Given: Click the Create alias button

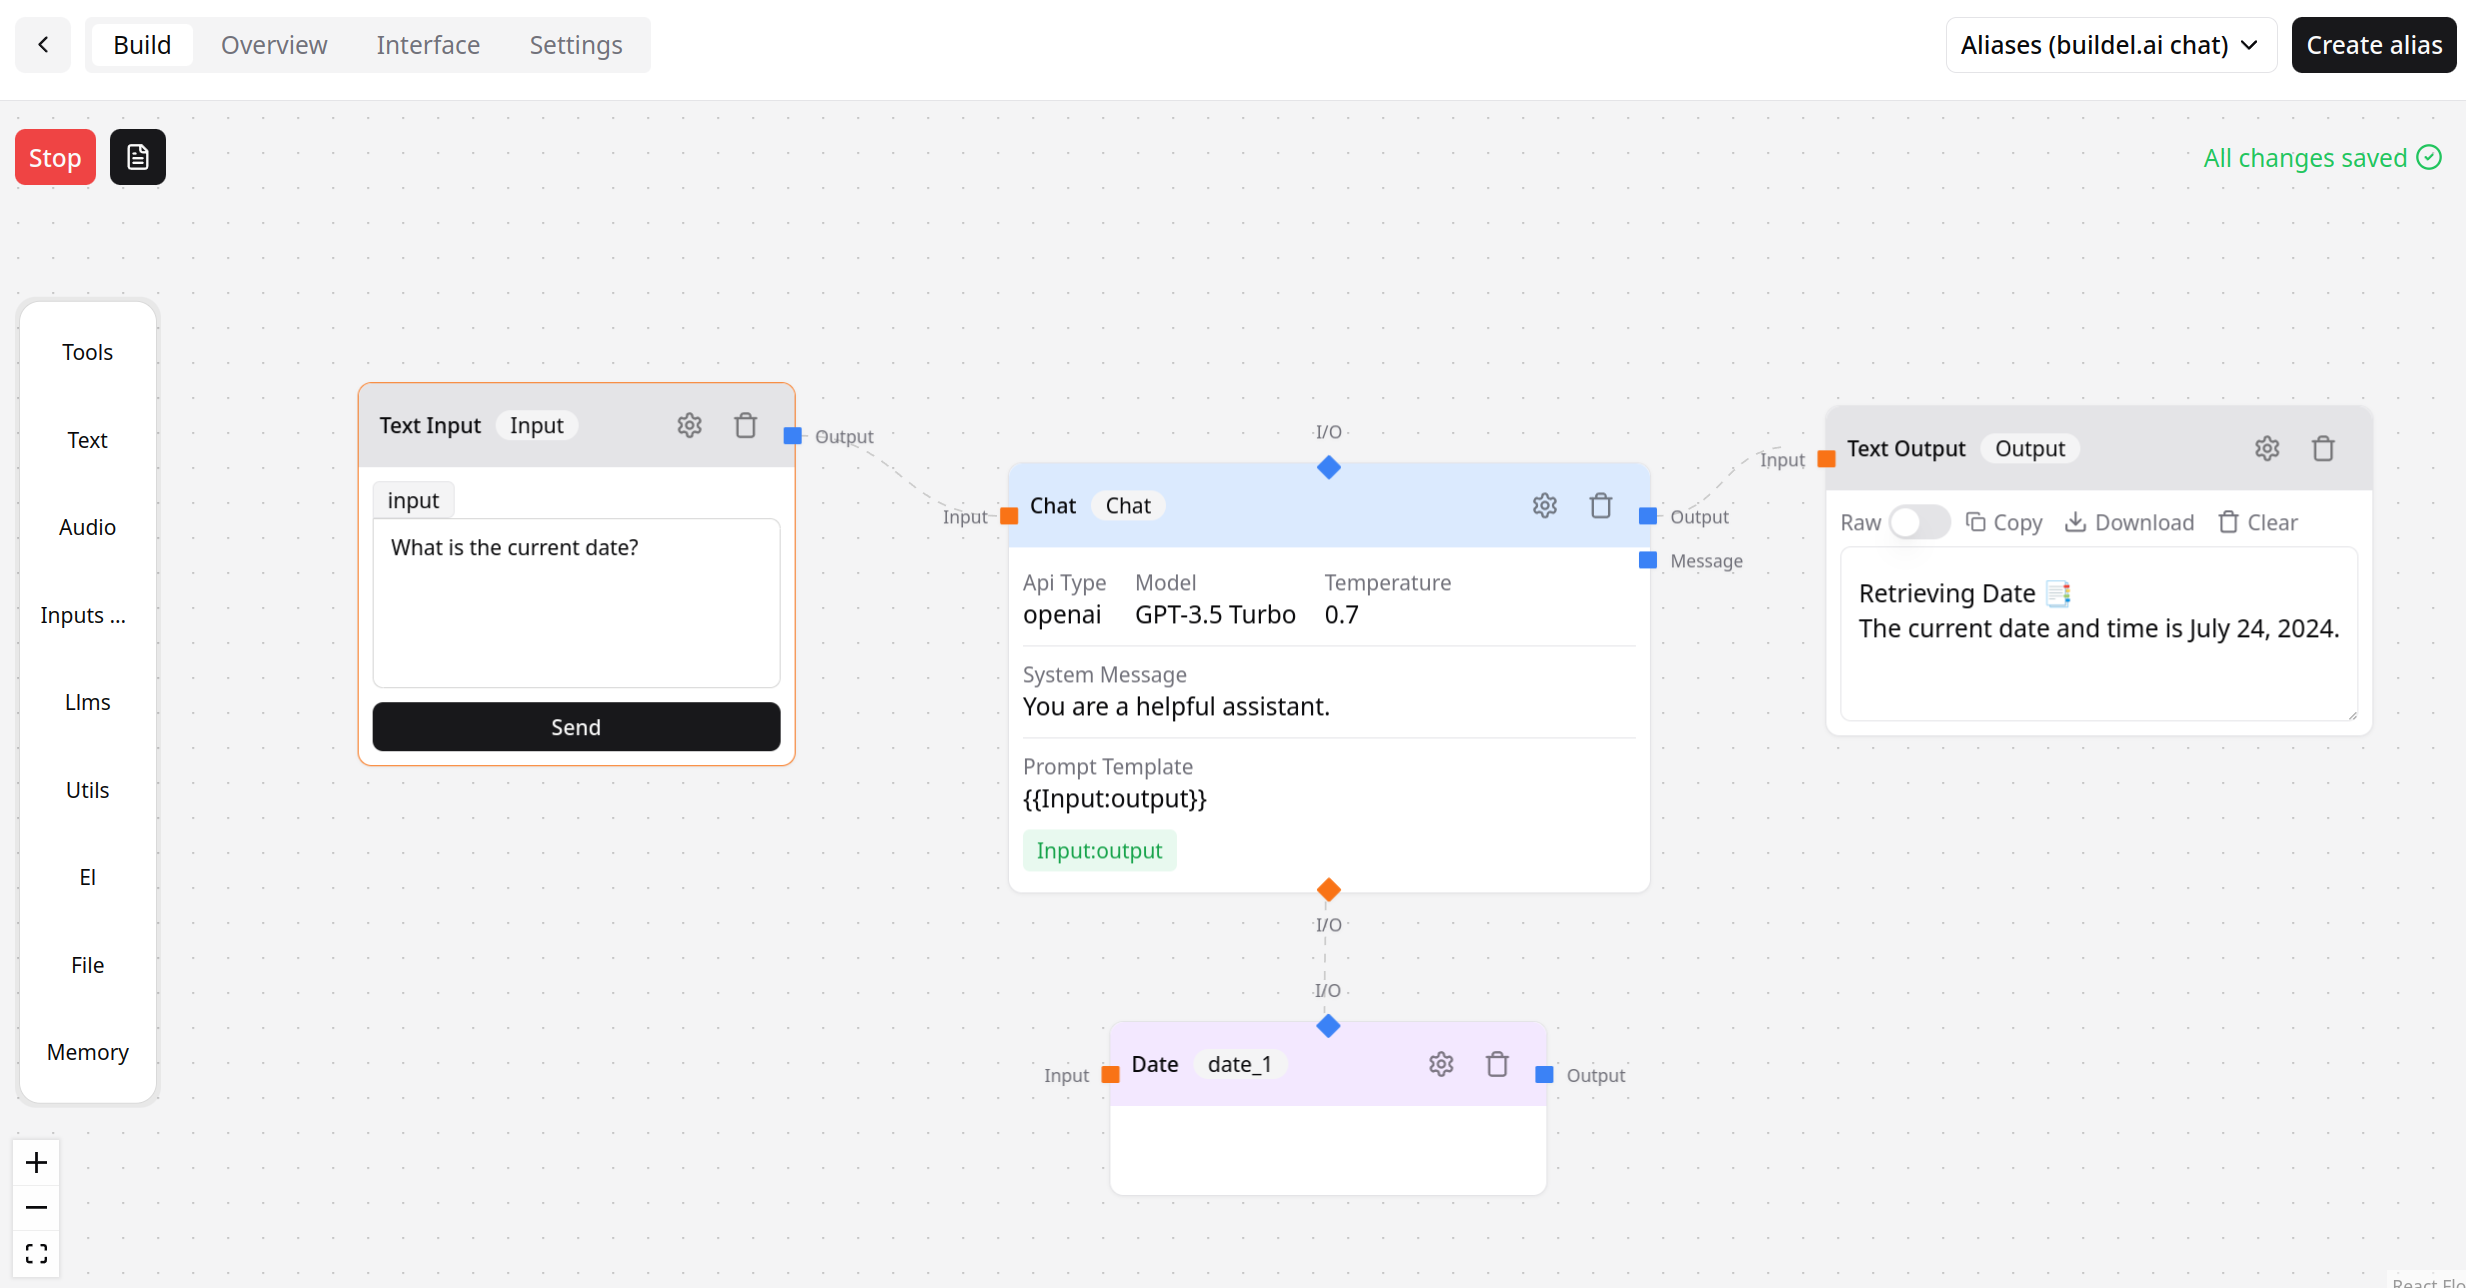Looking at the screenshot, I should click(2374, 45).
